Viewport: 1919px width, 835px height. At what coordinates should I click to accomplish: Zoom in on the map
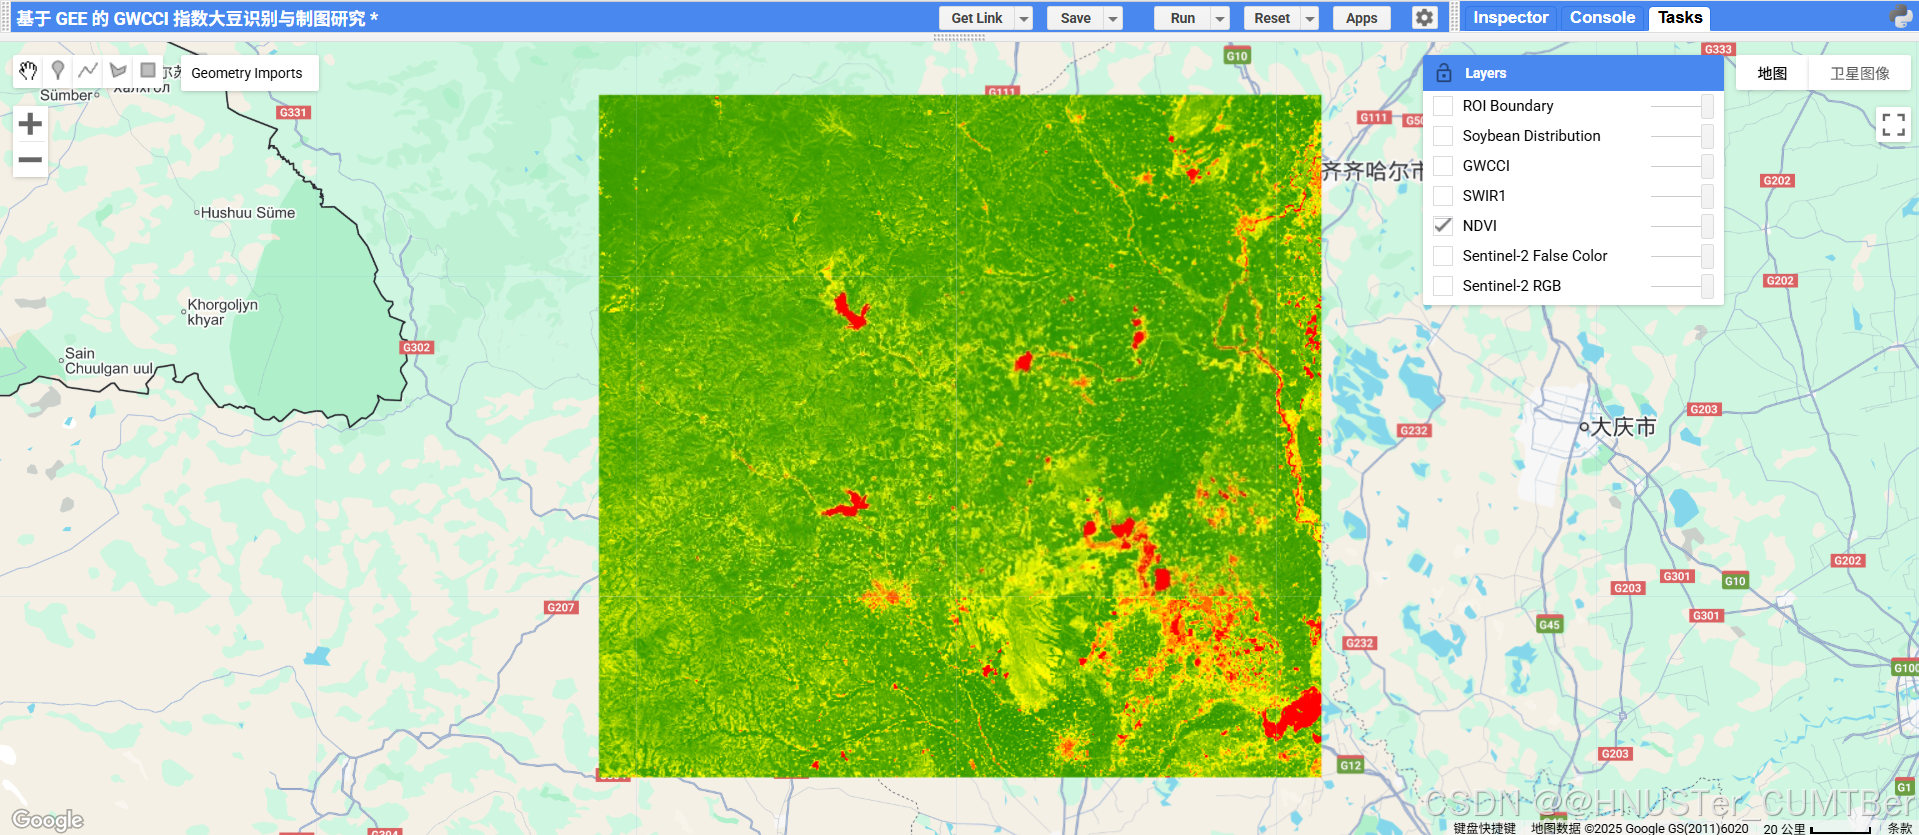coord(30,124)
